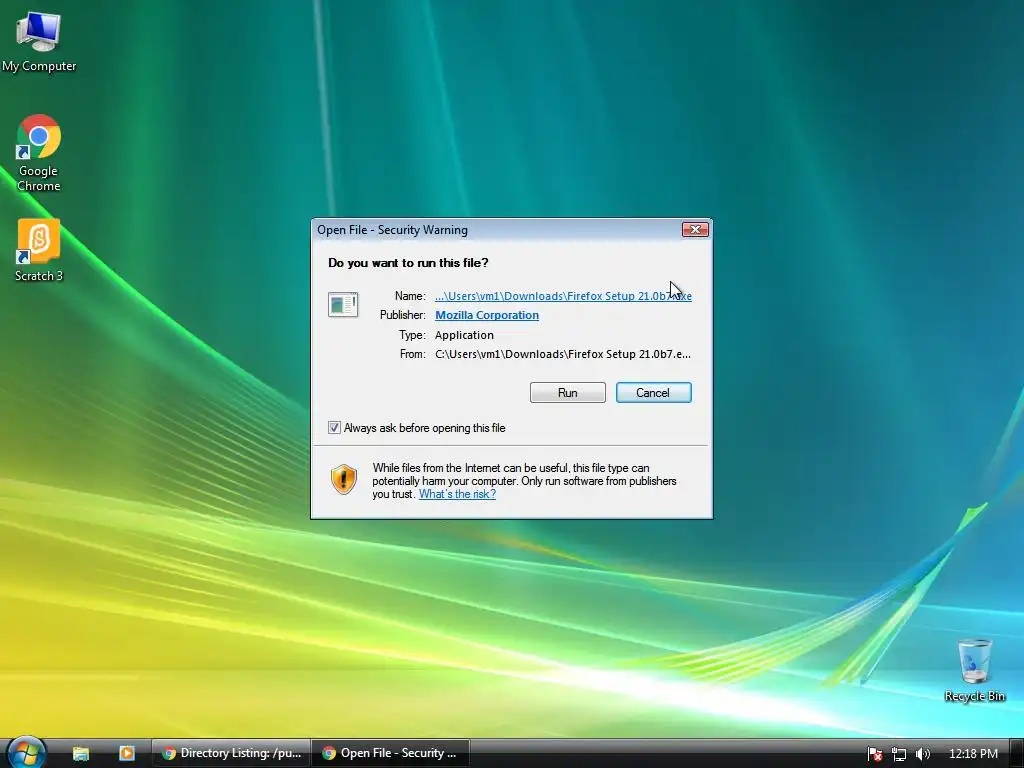Launch the media player quick launch icon
The width and height of the screenshot is (1024, 768).
(x=127, y=753)
